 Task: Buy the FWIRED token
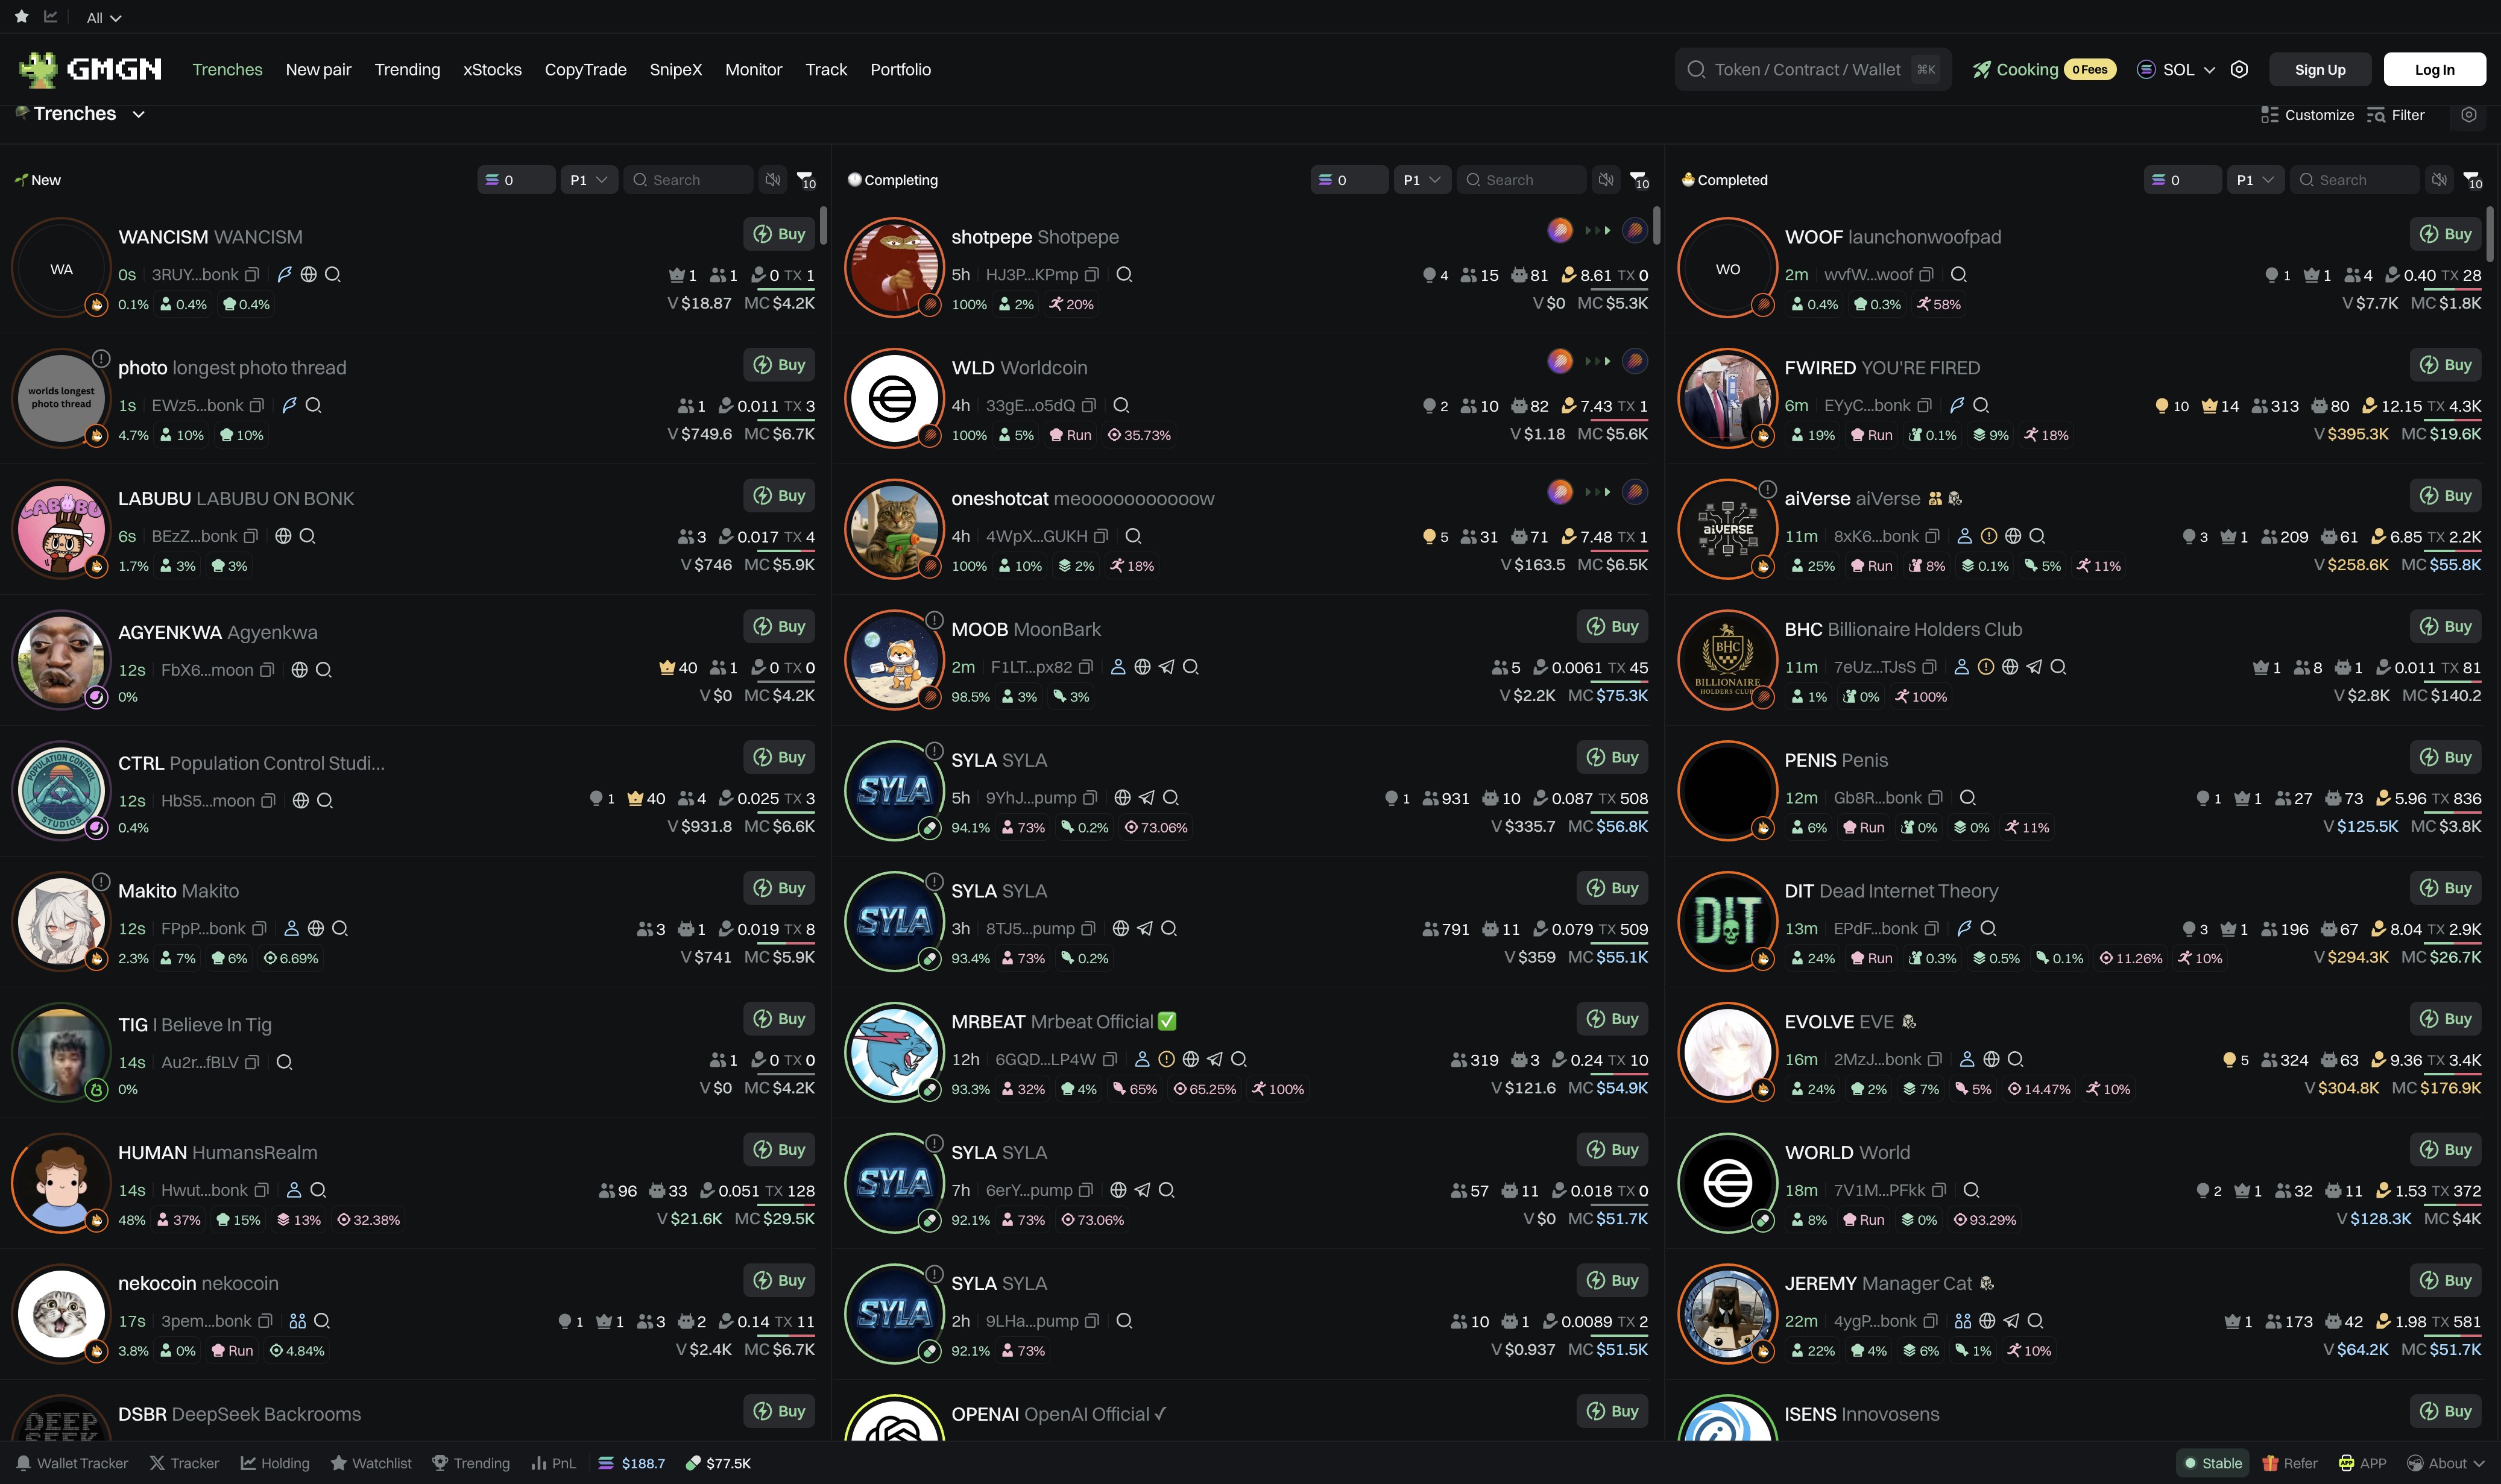click(x=2445, y=365)
